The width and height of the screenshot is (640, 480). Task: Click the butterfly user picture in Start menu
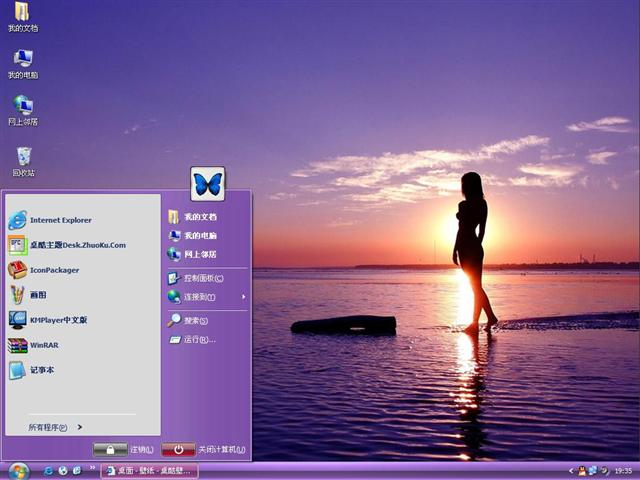208,184
